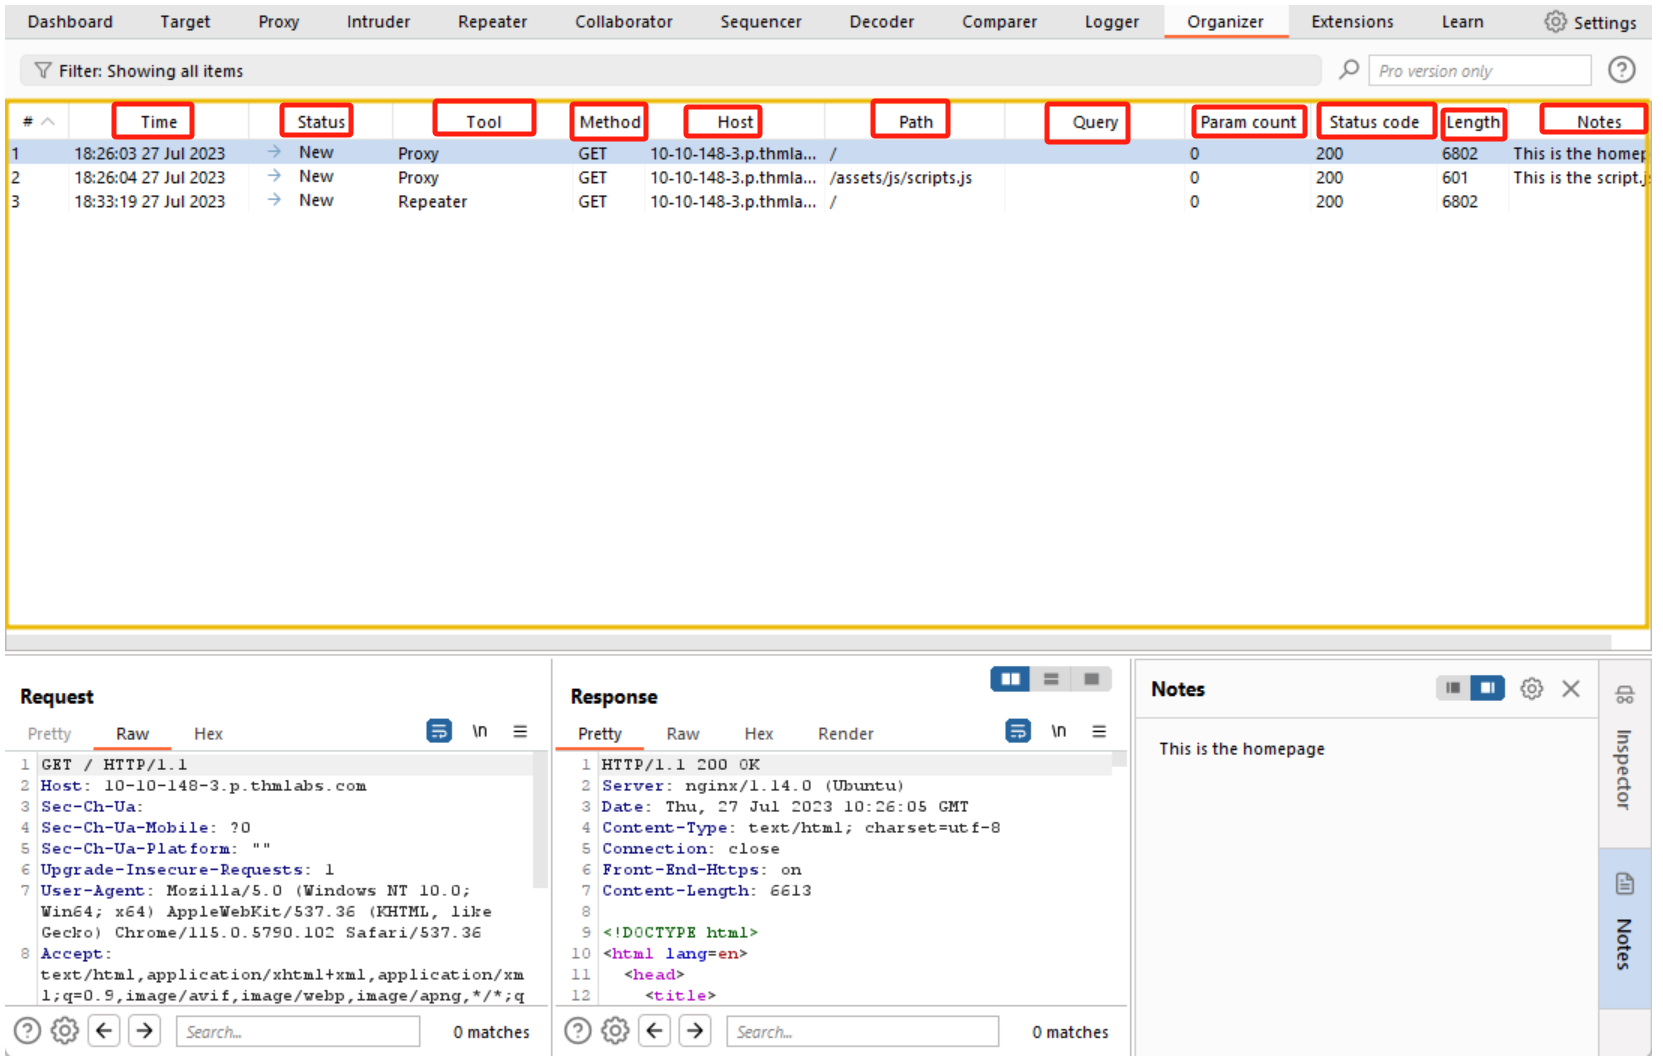Switch to side-by-side request/response layout
Viewport: 1663px width, 1059px height.
click(x=1010, y=680)
